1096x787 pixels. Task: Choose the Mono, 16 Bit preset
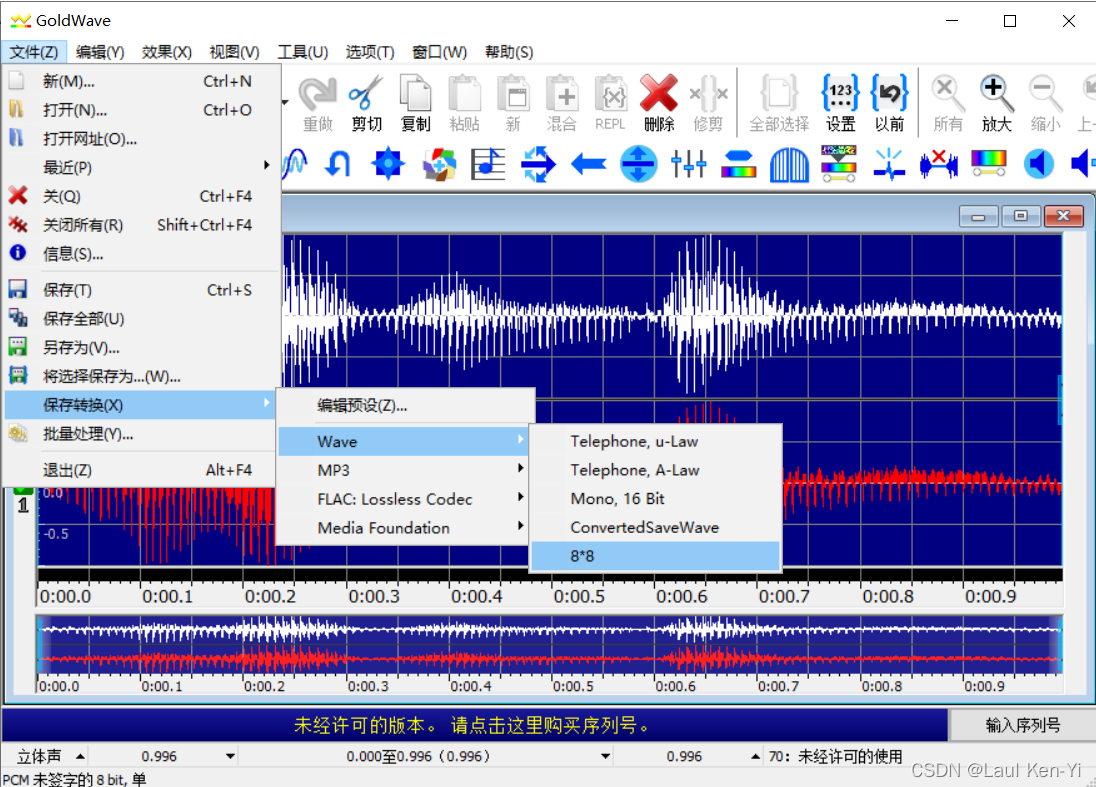click(655, 498)
